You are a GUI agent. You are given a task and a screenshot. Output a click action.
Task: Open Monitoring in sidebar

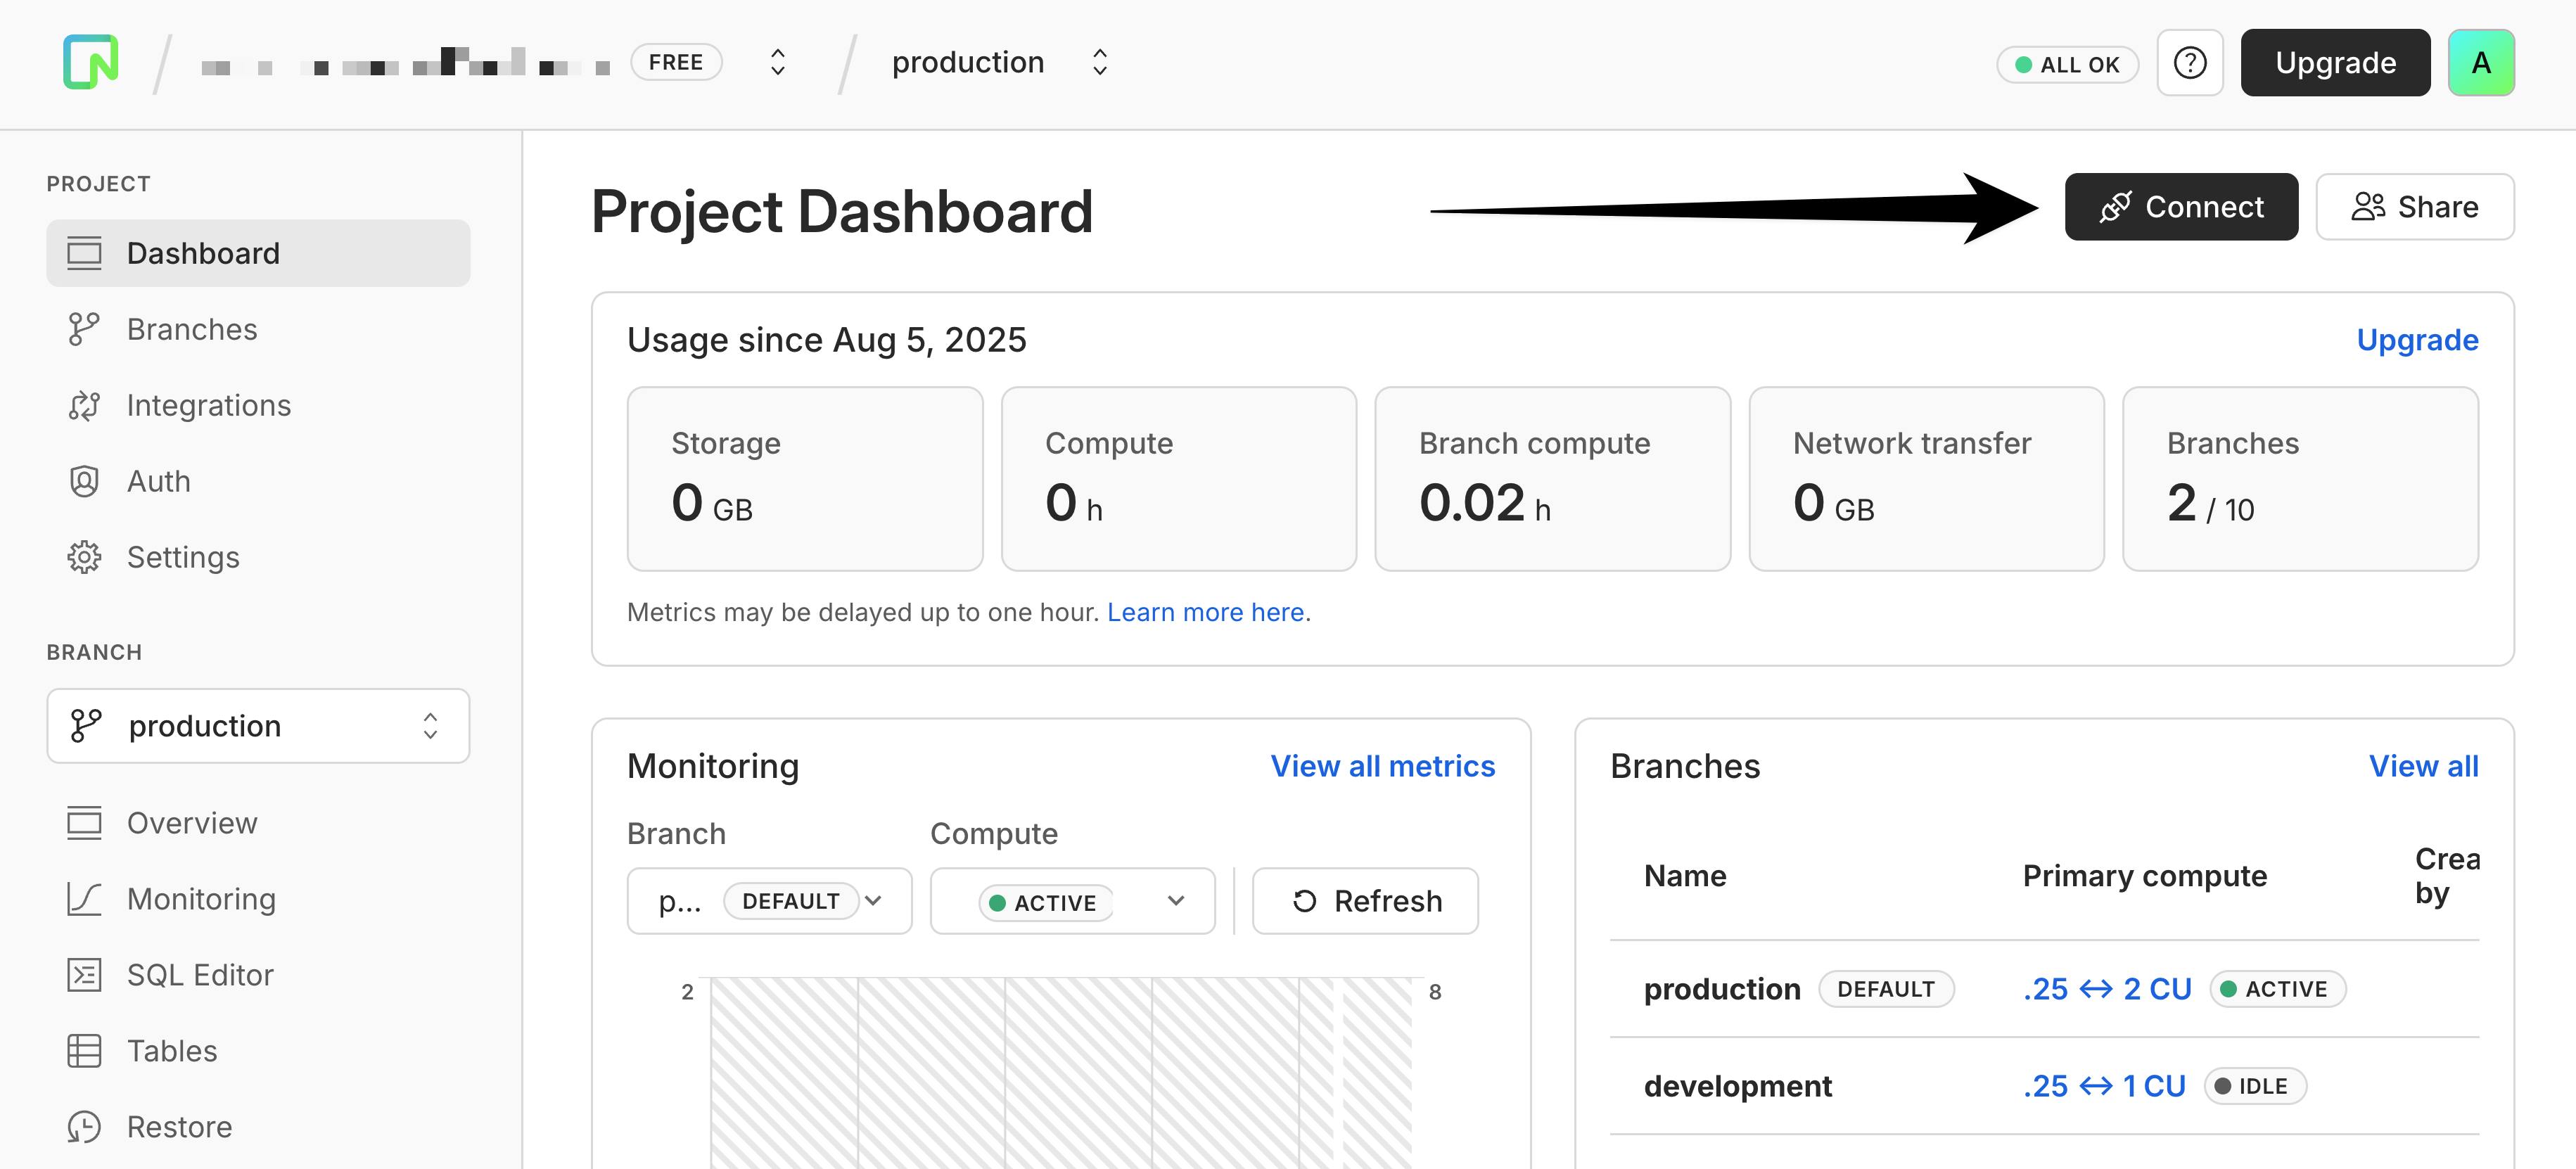(x=258, y=899)
